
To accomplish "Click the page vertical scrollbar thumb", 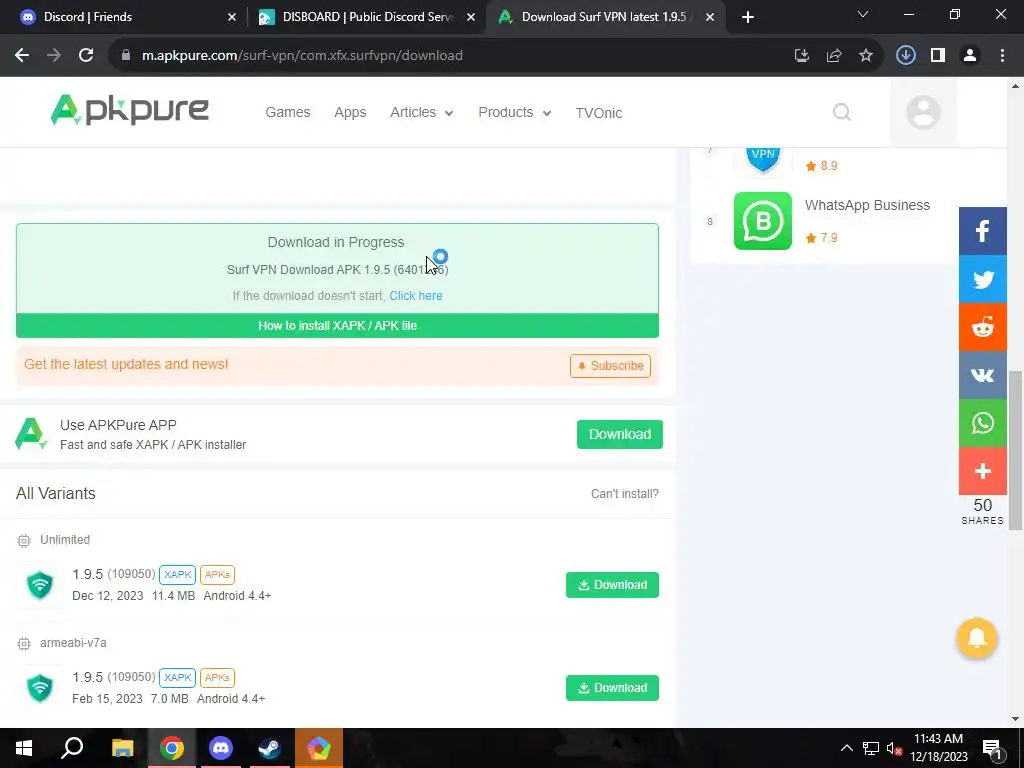I will 1016,449.
